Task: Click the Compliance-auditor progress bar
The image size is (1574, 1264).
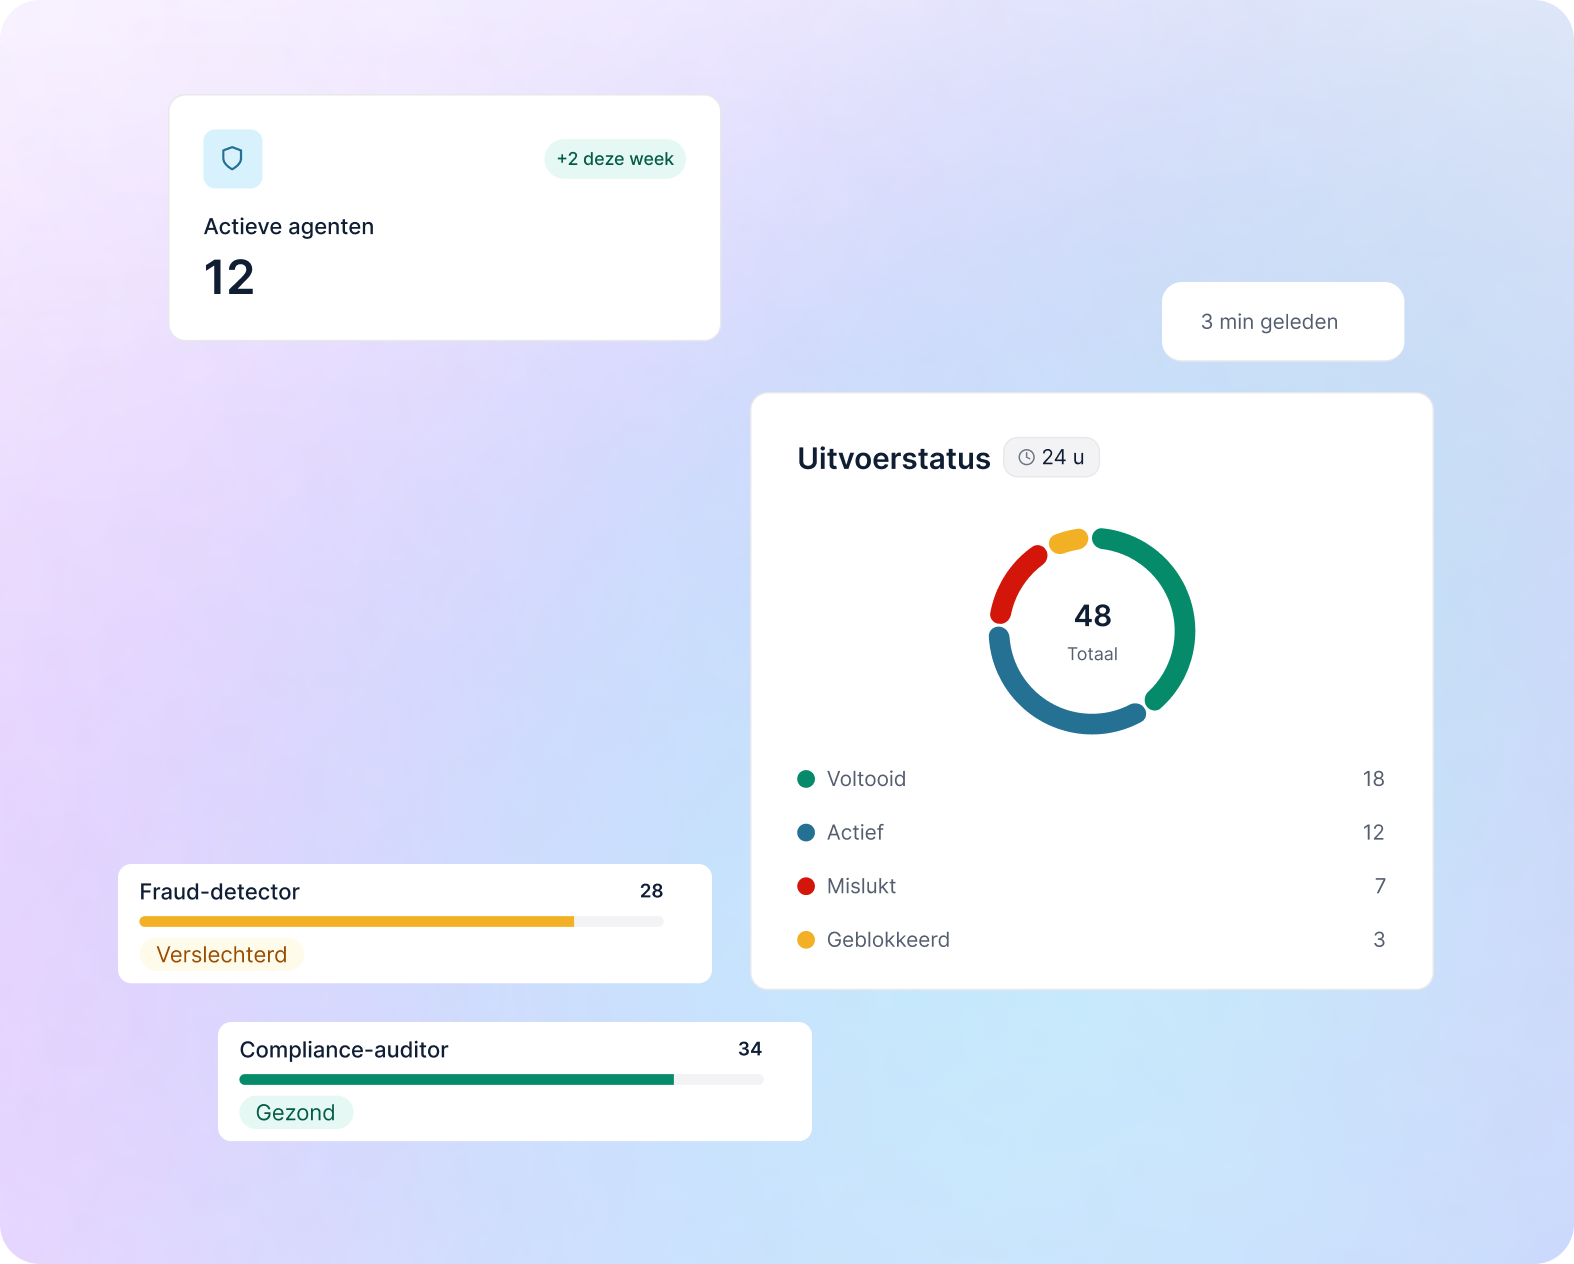Action: coord(502,1080)
